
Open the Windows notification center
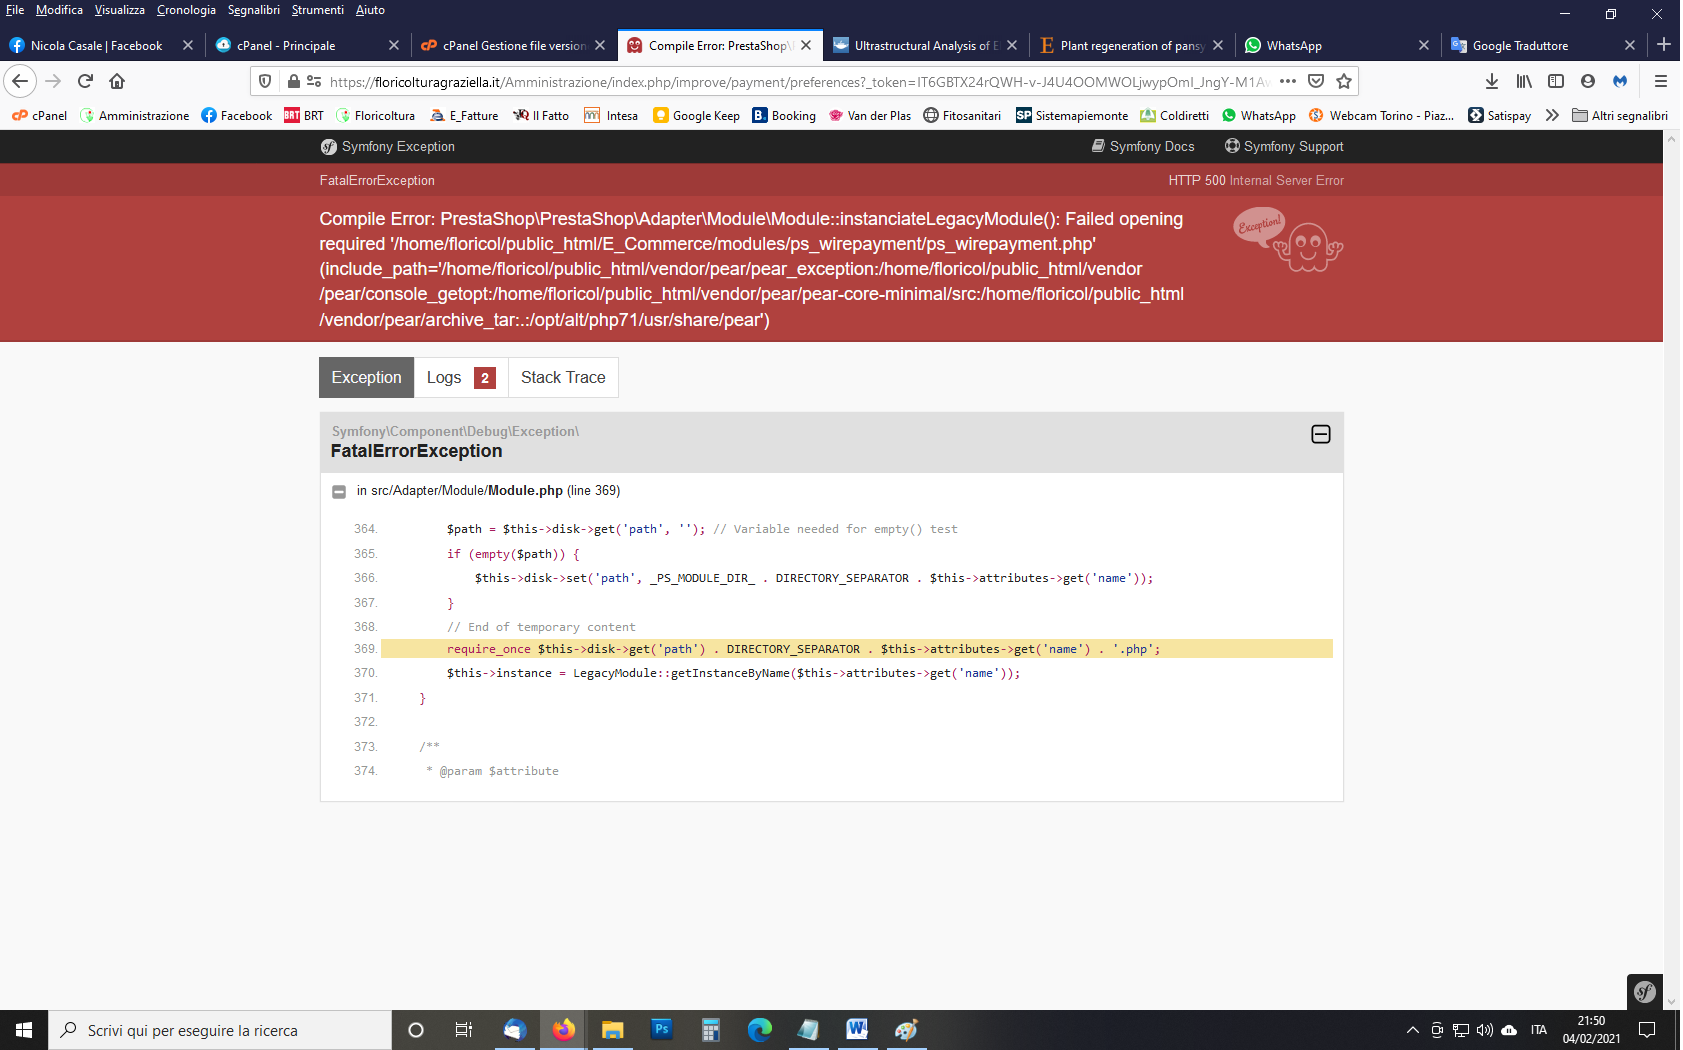[x=1648, y=1030]
